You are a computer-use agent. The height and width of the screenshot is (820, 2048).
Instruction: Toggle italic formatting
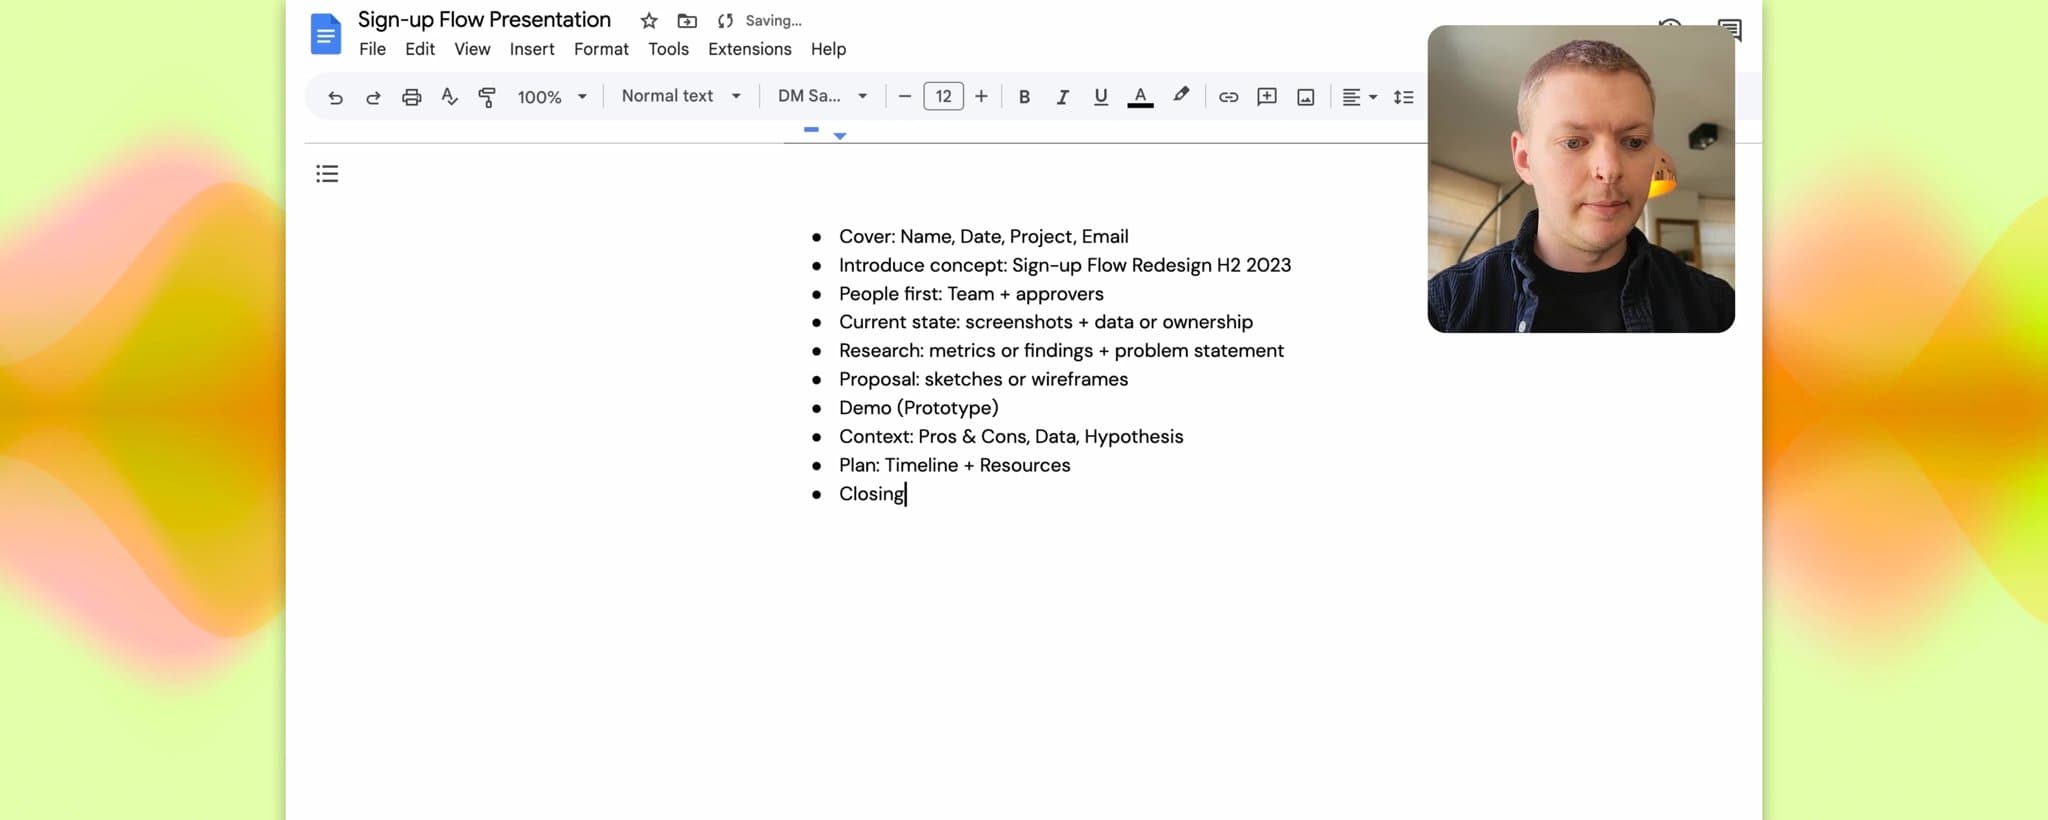[1062, 97]
